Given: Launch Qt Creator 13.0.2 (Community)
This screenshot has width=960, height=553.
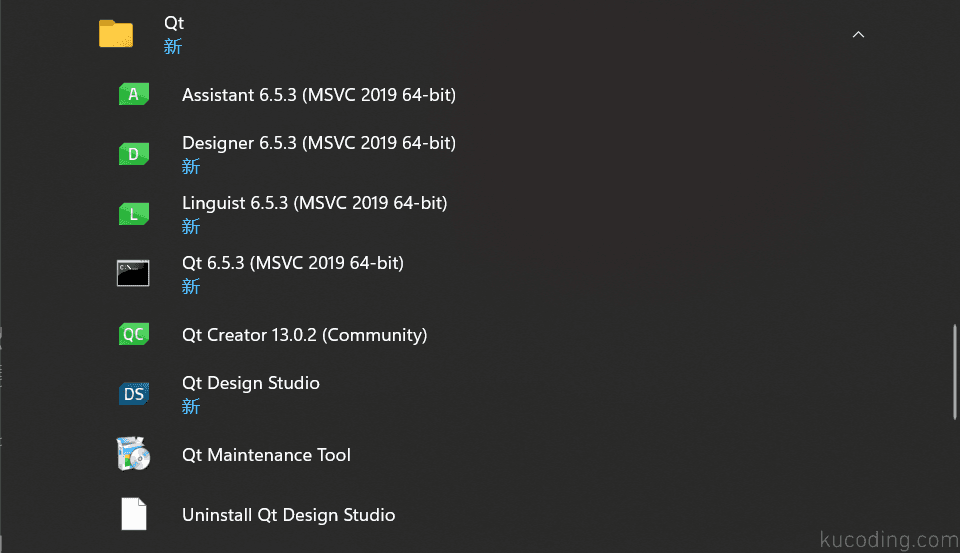Looking at the screenshot, I should pyautogui.click(x=304, y=335).
